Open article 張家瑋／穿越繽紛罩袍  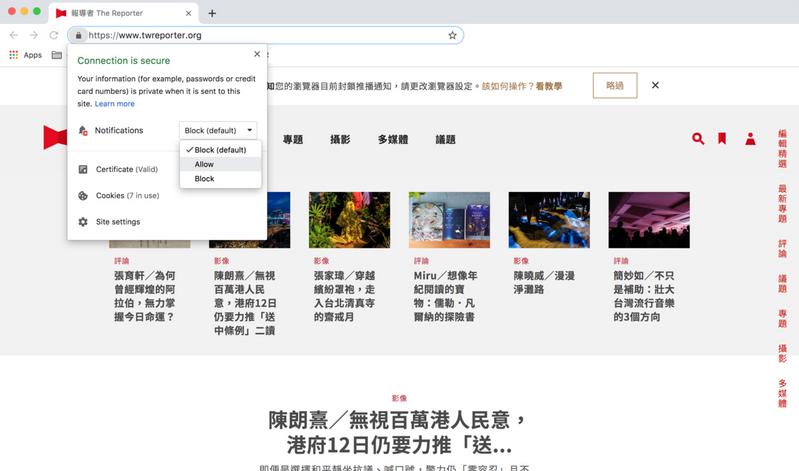coord(344,296)
